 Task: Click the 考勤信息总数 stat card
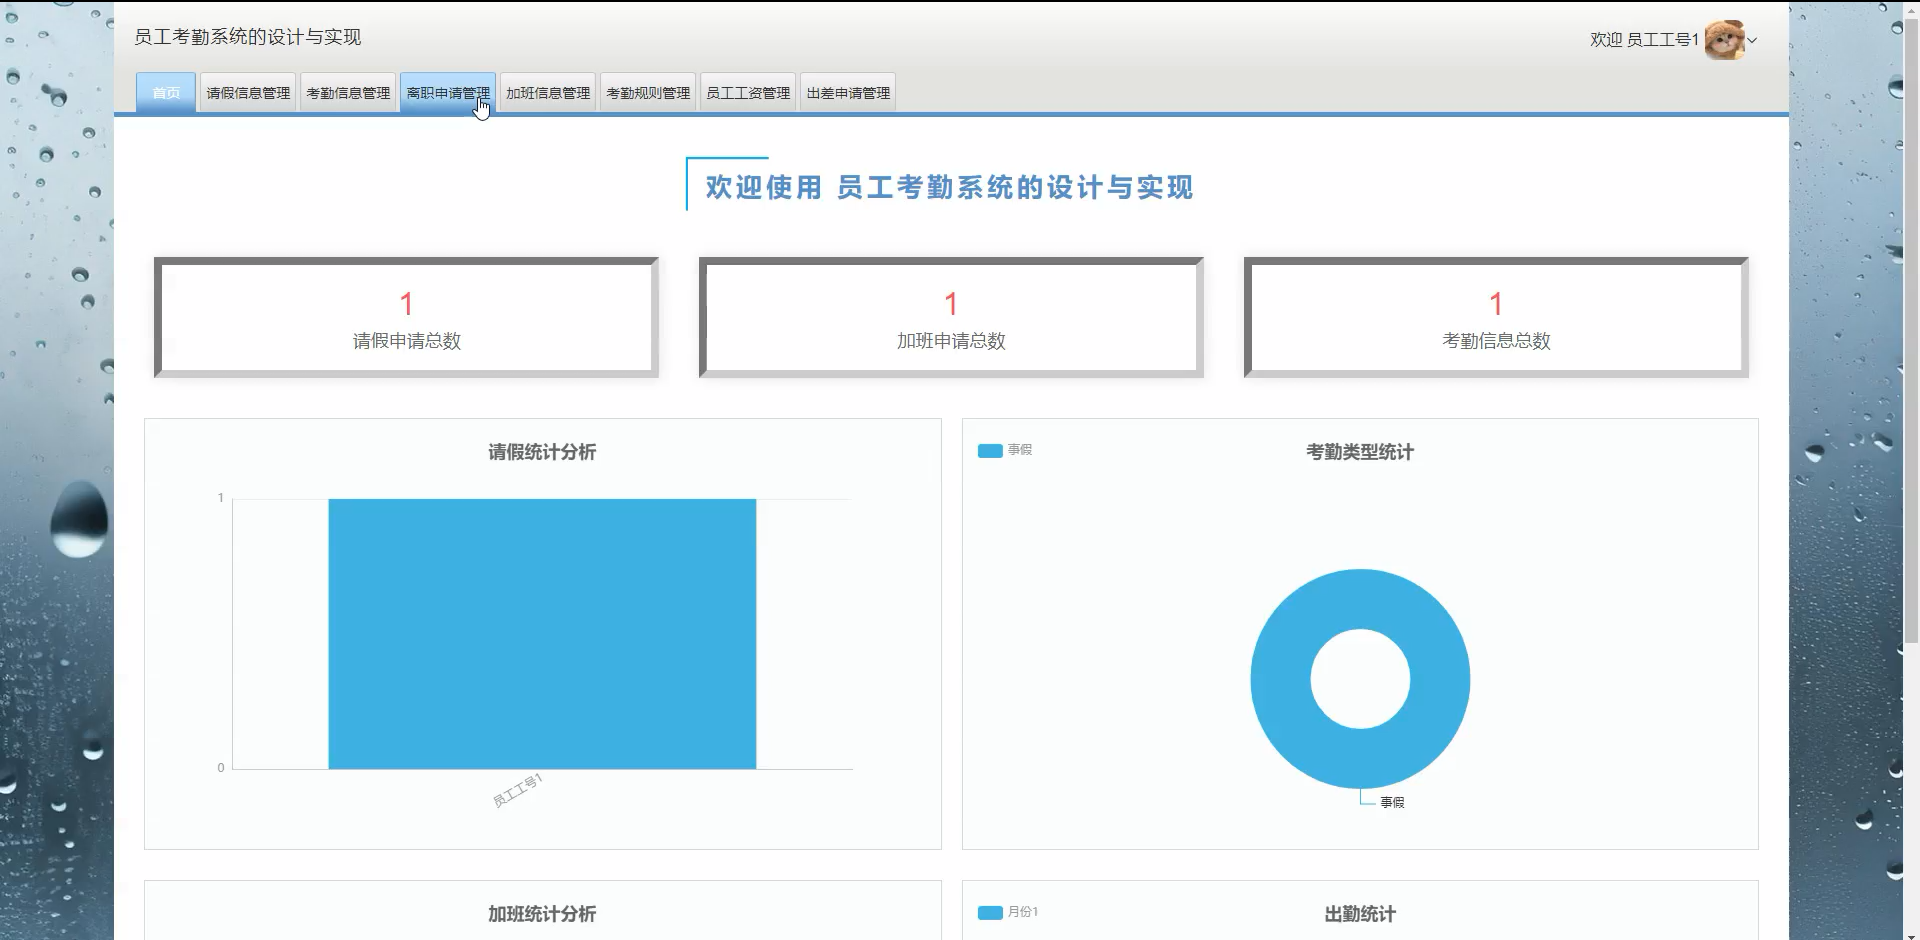(x=1495, y=317)
